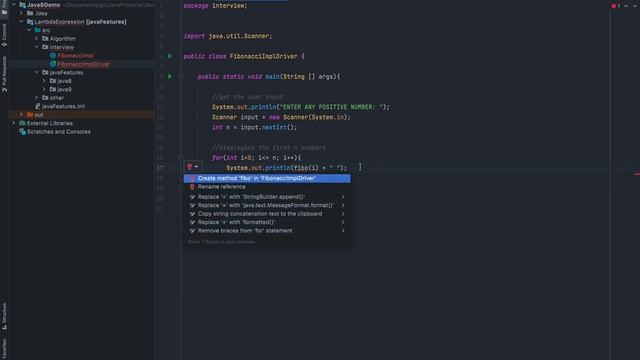This screenshot has height=360, width=640.
Task: Expand the Algorithm package
Action: (x=37, y=38)
